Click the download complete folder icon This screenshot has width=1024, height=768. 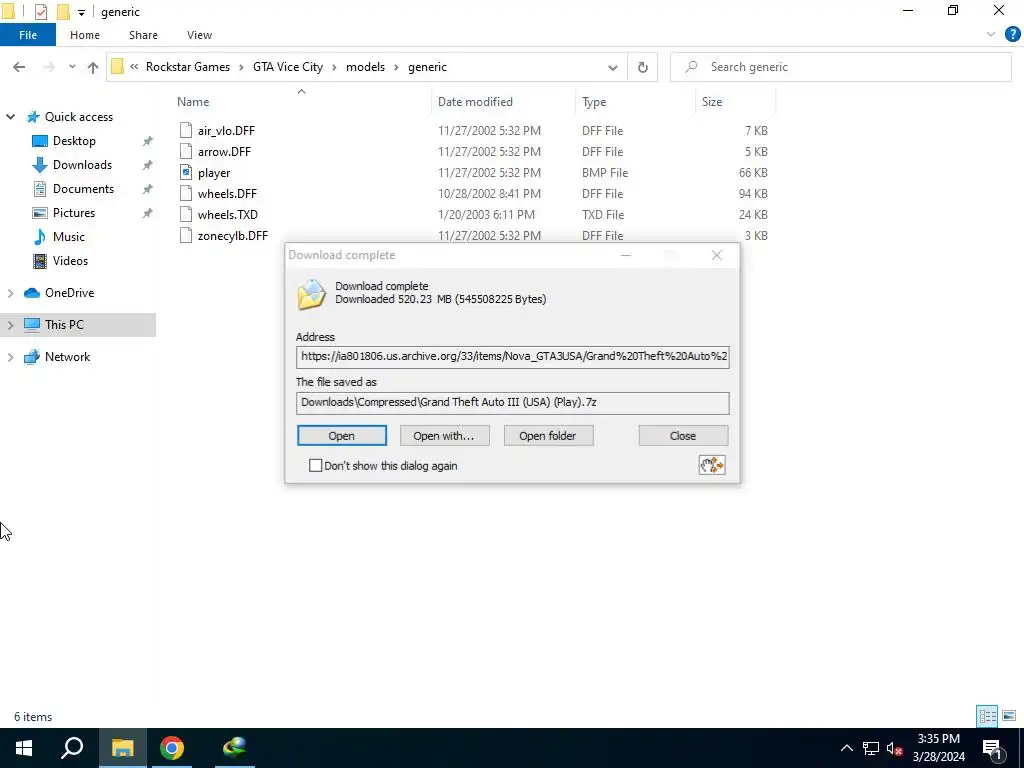[x=312, y=294]
